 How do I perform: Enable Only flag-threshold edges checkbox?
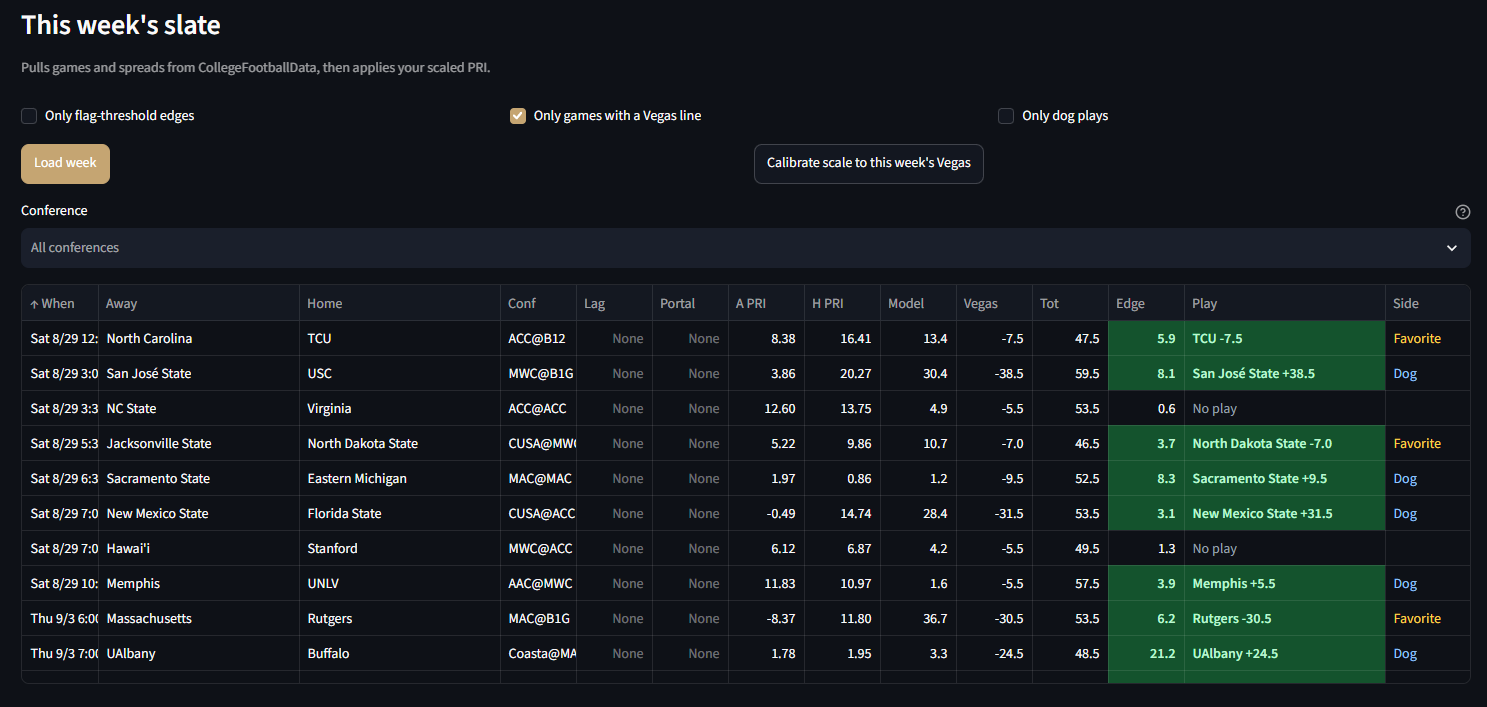tap(29, 116)
